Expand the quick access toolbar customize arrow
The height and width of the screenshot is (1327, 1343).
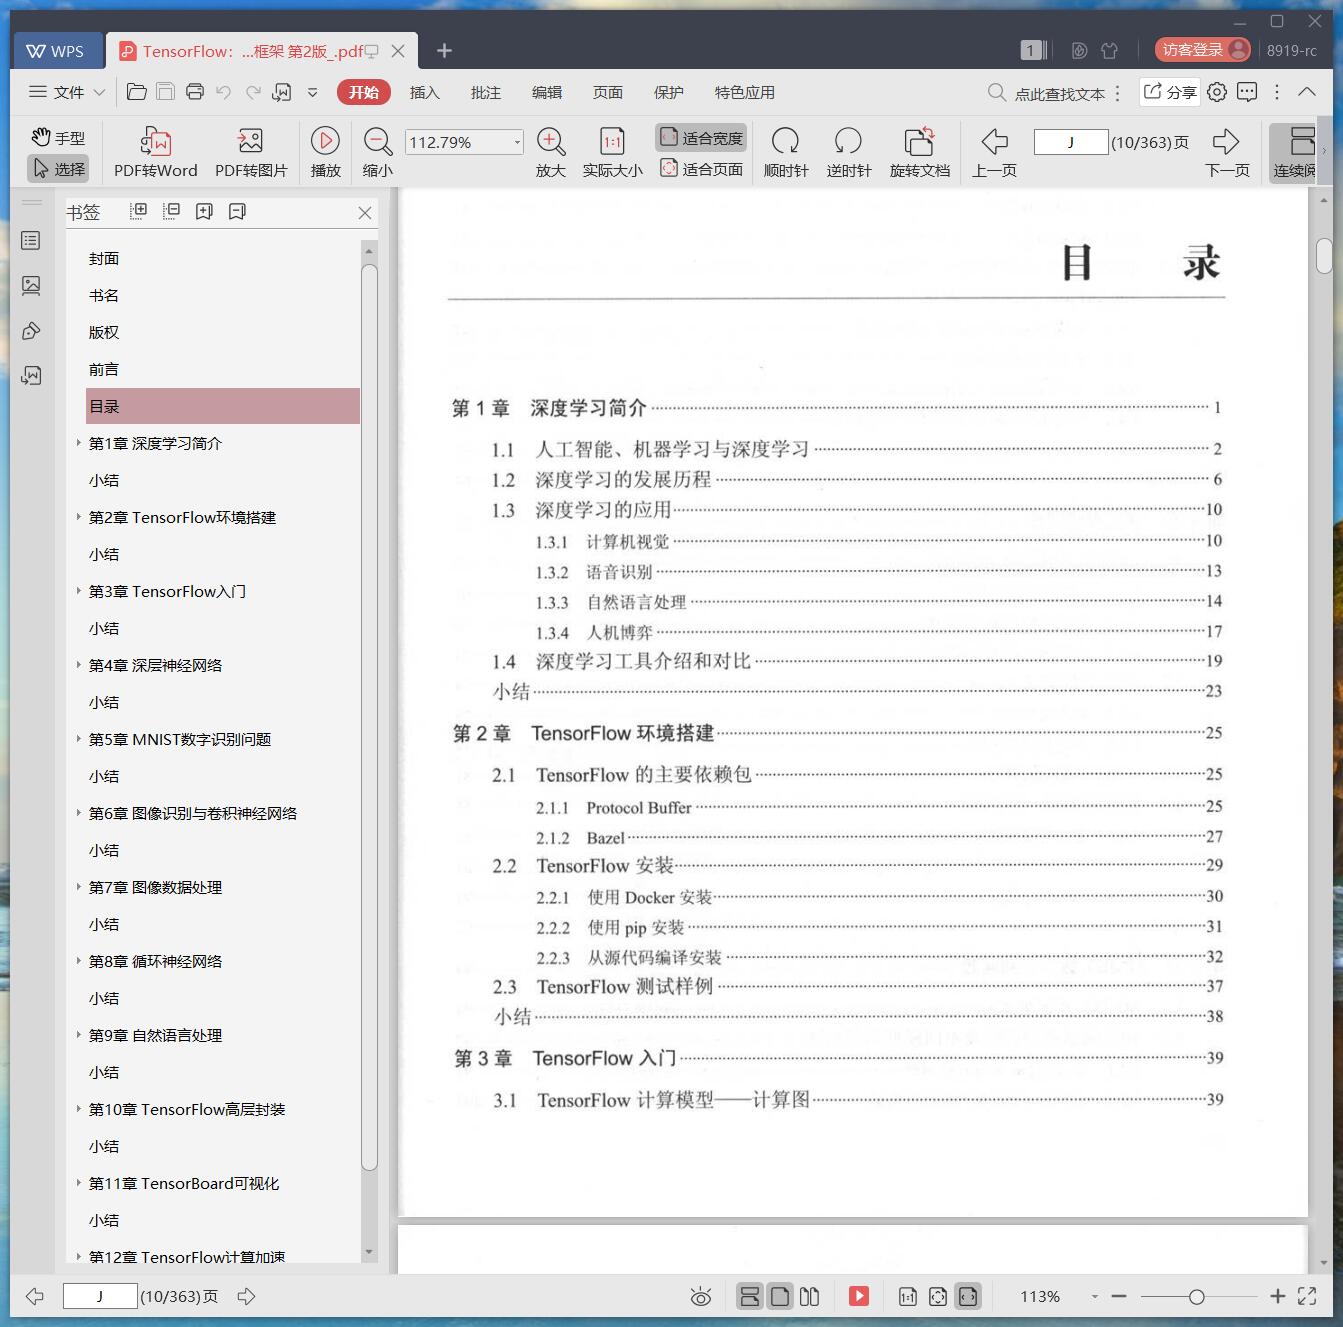(x=312, y=92)
